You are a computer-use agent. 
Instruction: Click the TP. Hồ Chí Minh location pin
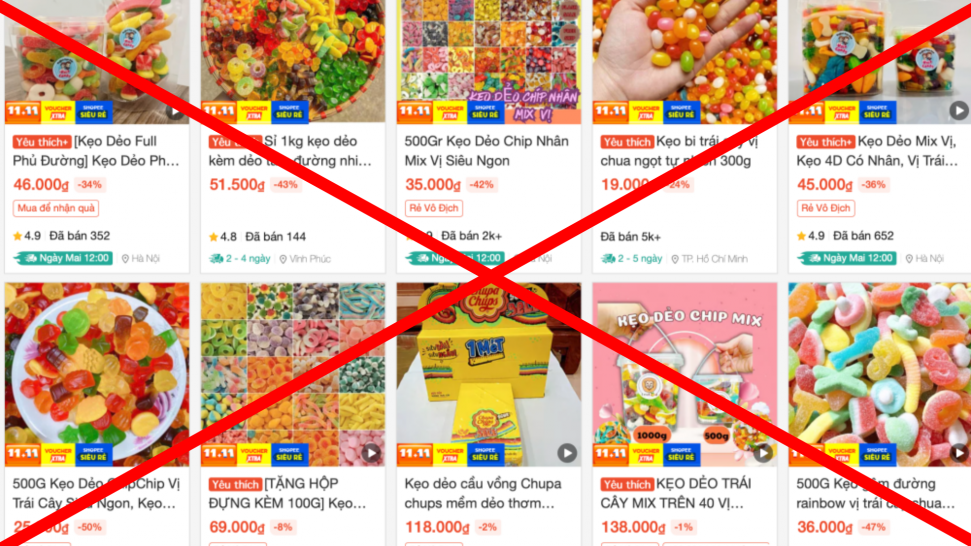[675, 259]
